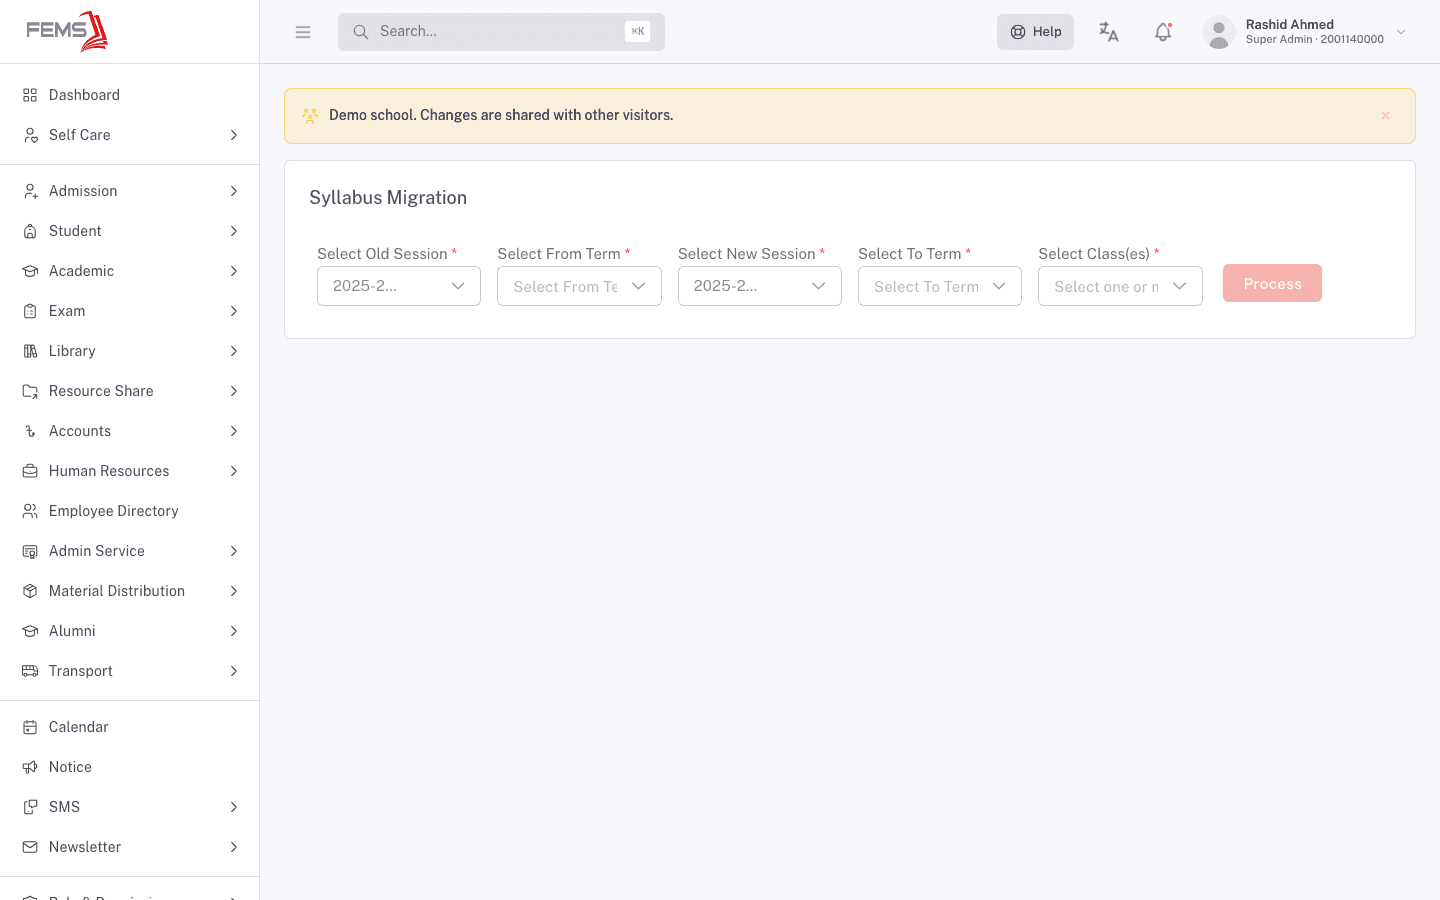Click the Transport bus icon
Viewport: 1440px width, 900px height.
pyautogui.click(x=30, y=671)
